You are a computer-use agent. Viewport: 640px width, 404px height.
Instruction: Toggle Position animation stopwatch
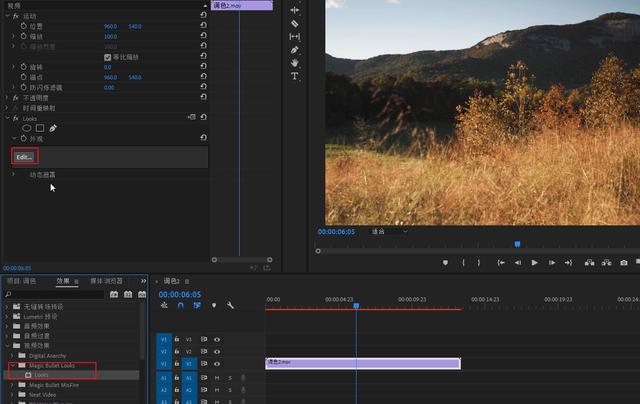(24, 26)
